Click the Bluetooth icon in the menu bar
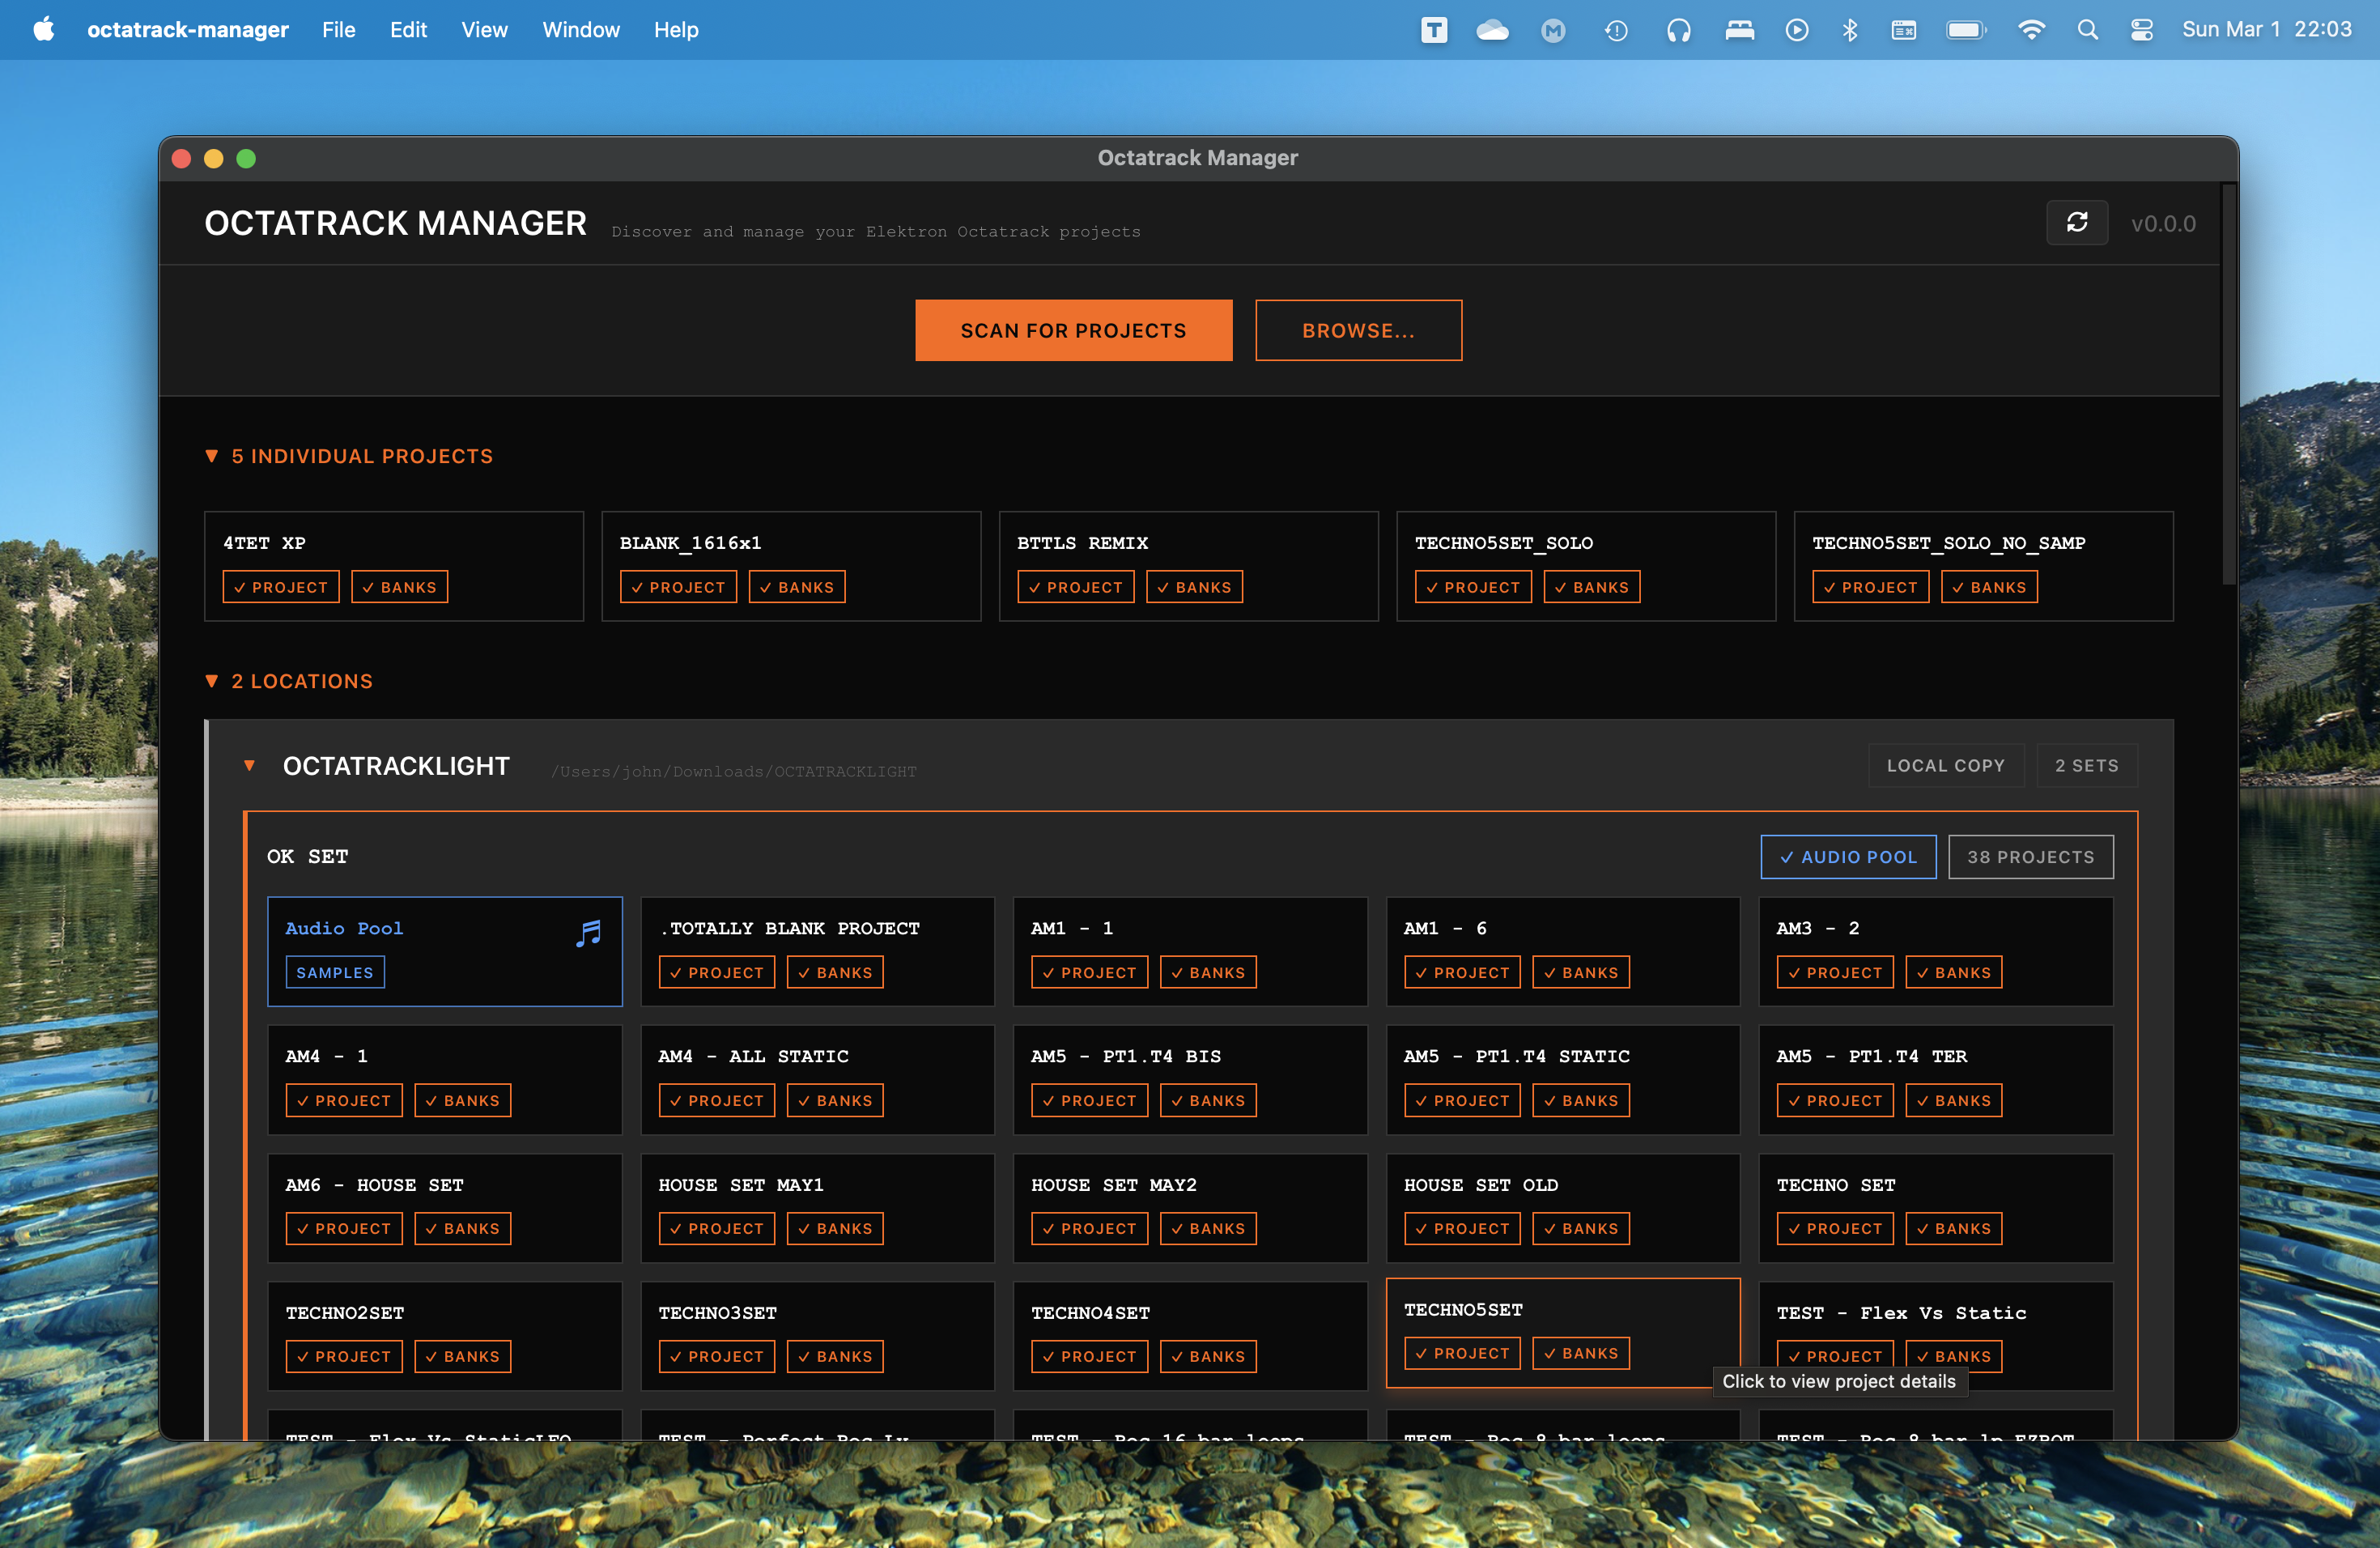Screen dimensions: 2380x1548 [x=1849, y=29]
